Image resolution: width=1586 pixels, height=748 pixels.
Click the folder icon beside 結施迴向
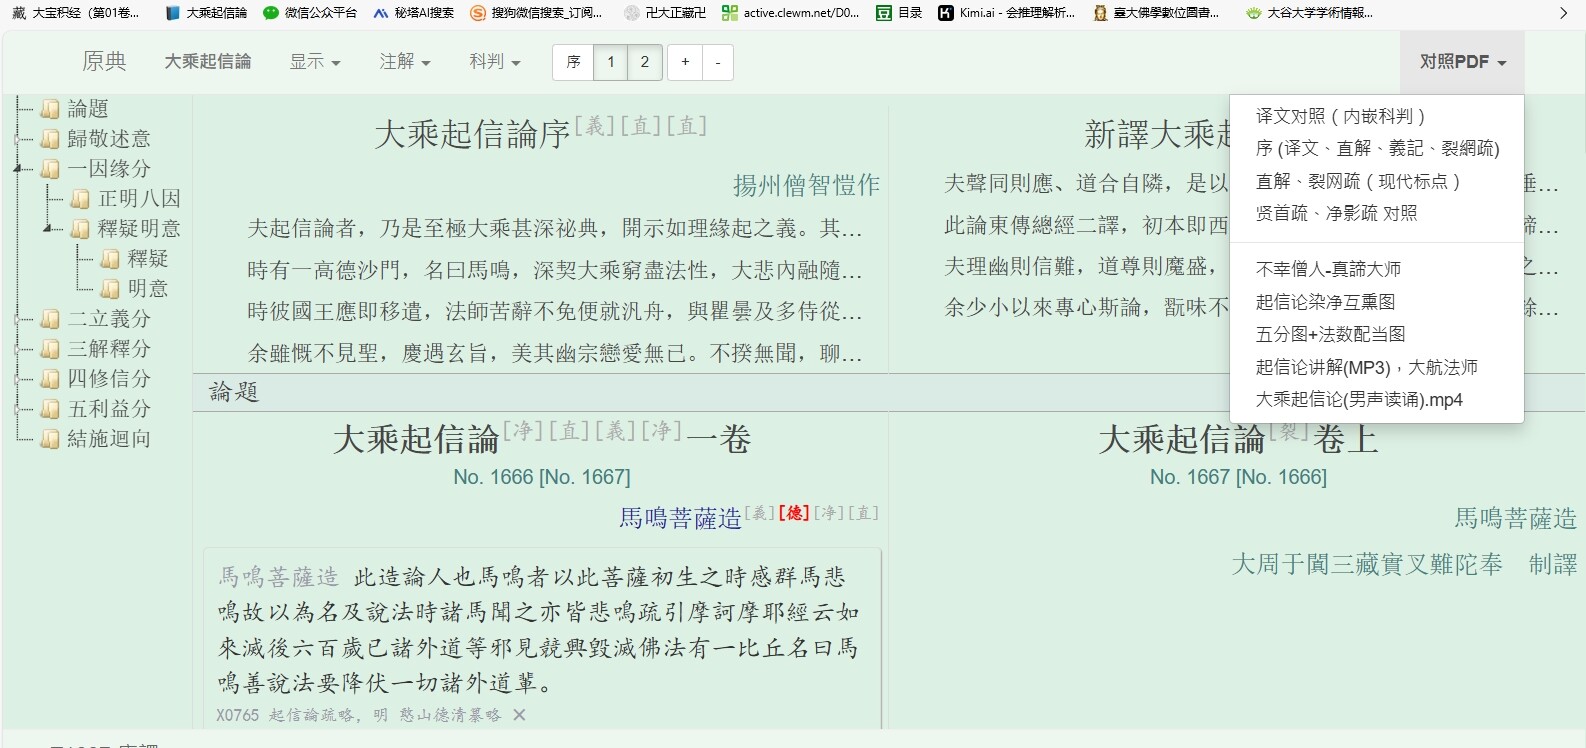tap(50, 439)
